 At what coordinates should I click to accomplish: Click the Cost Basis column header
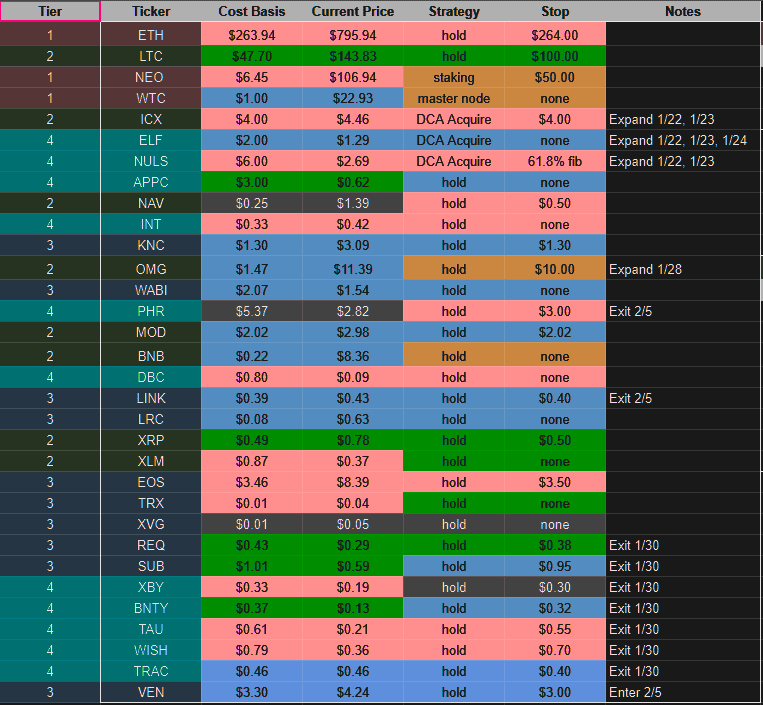(x=252, y=11)
